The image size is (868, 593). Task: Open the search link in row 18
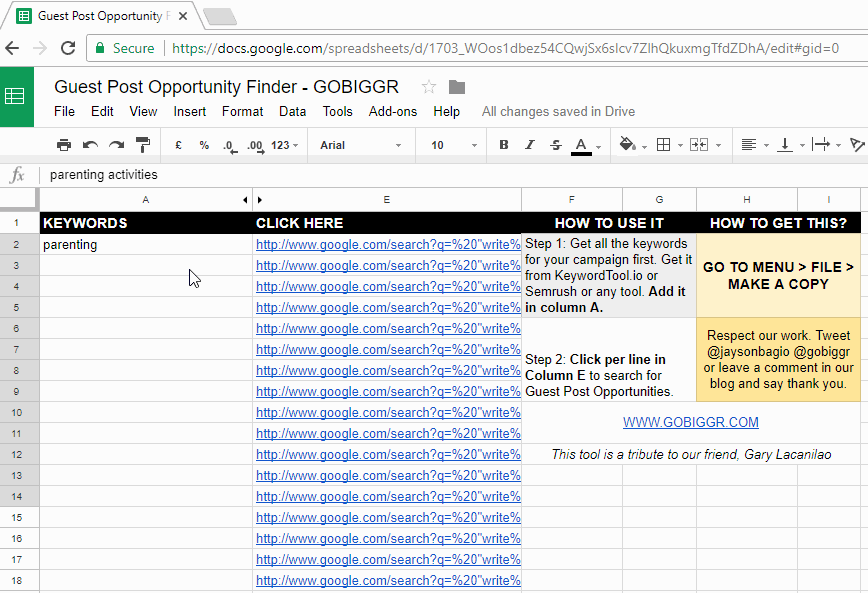tap(388, 581)
